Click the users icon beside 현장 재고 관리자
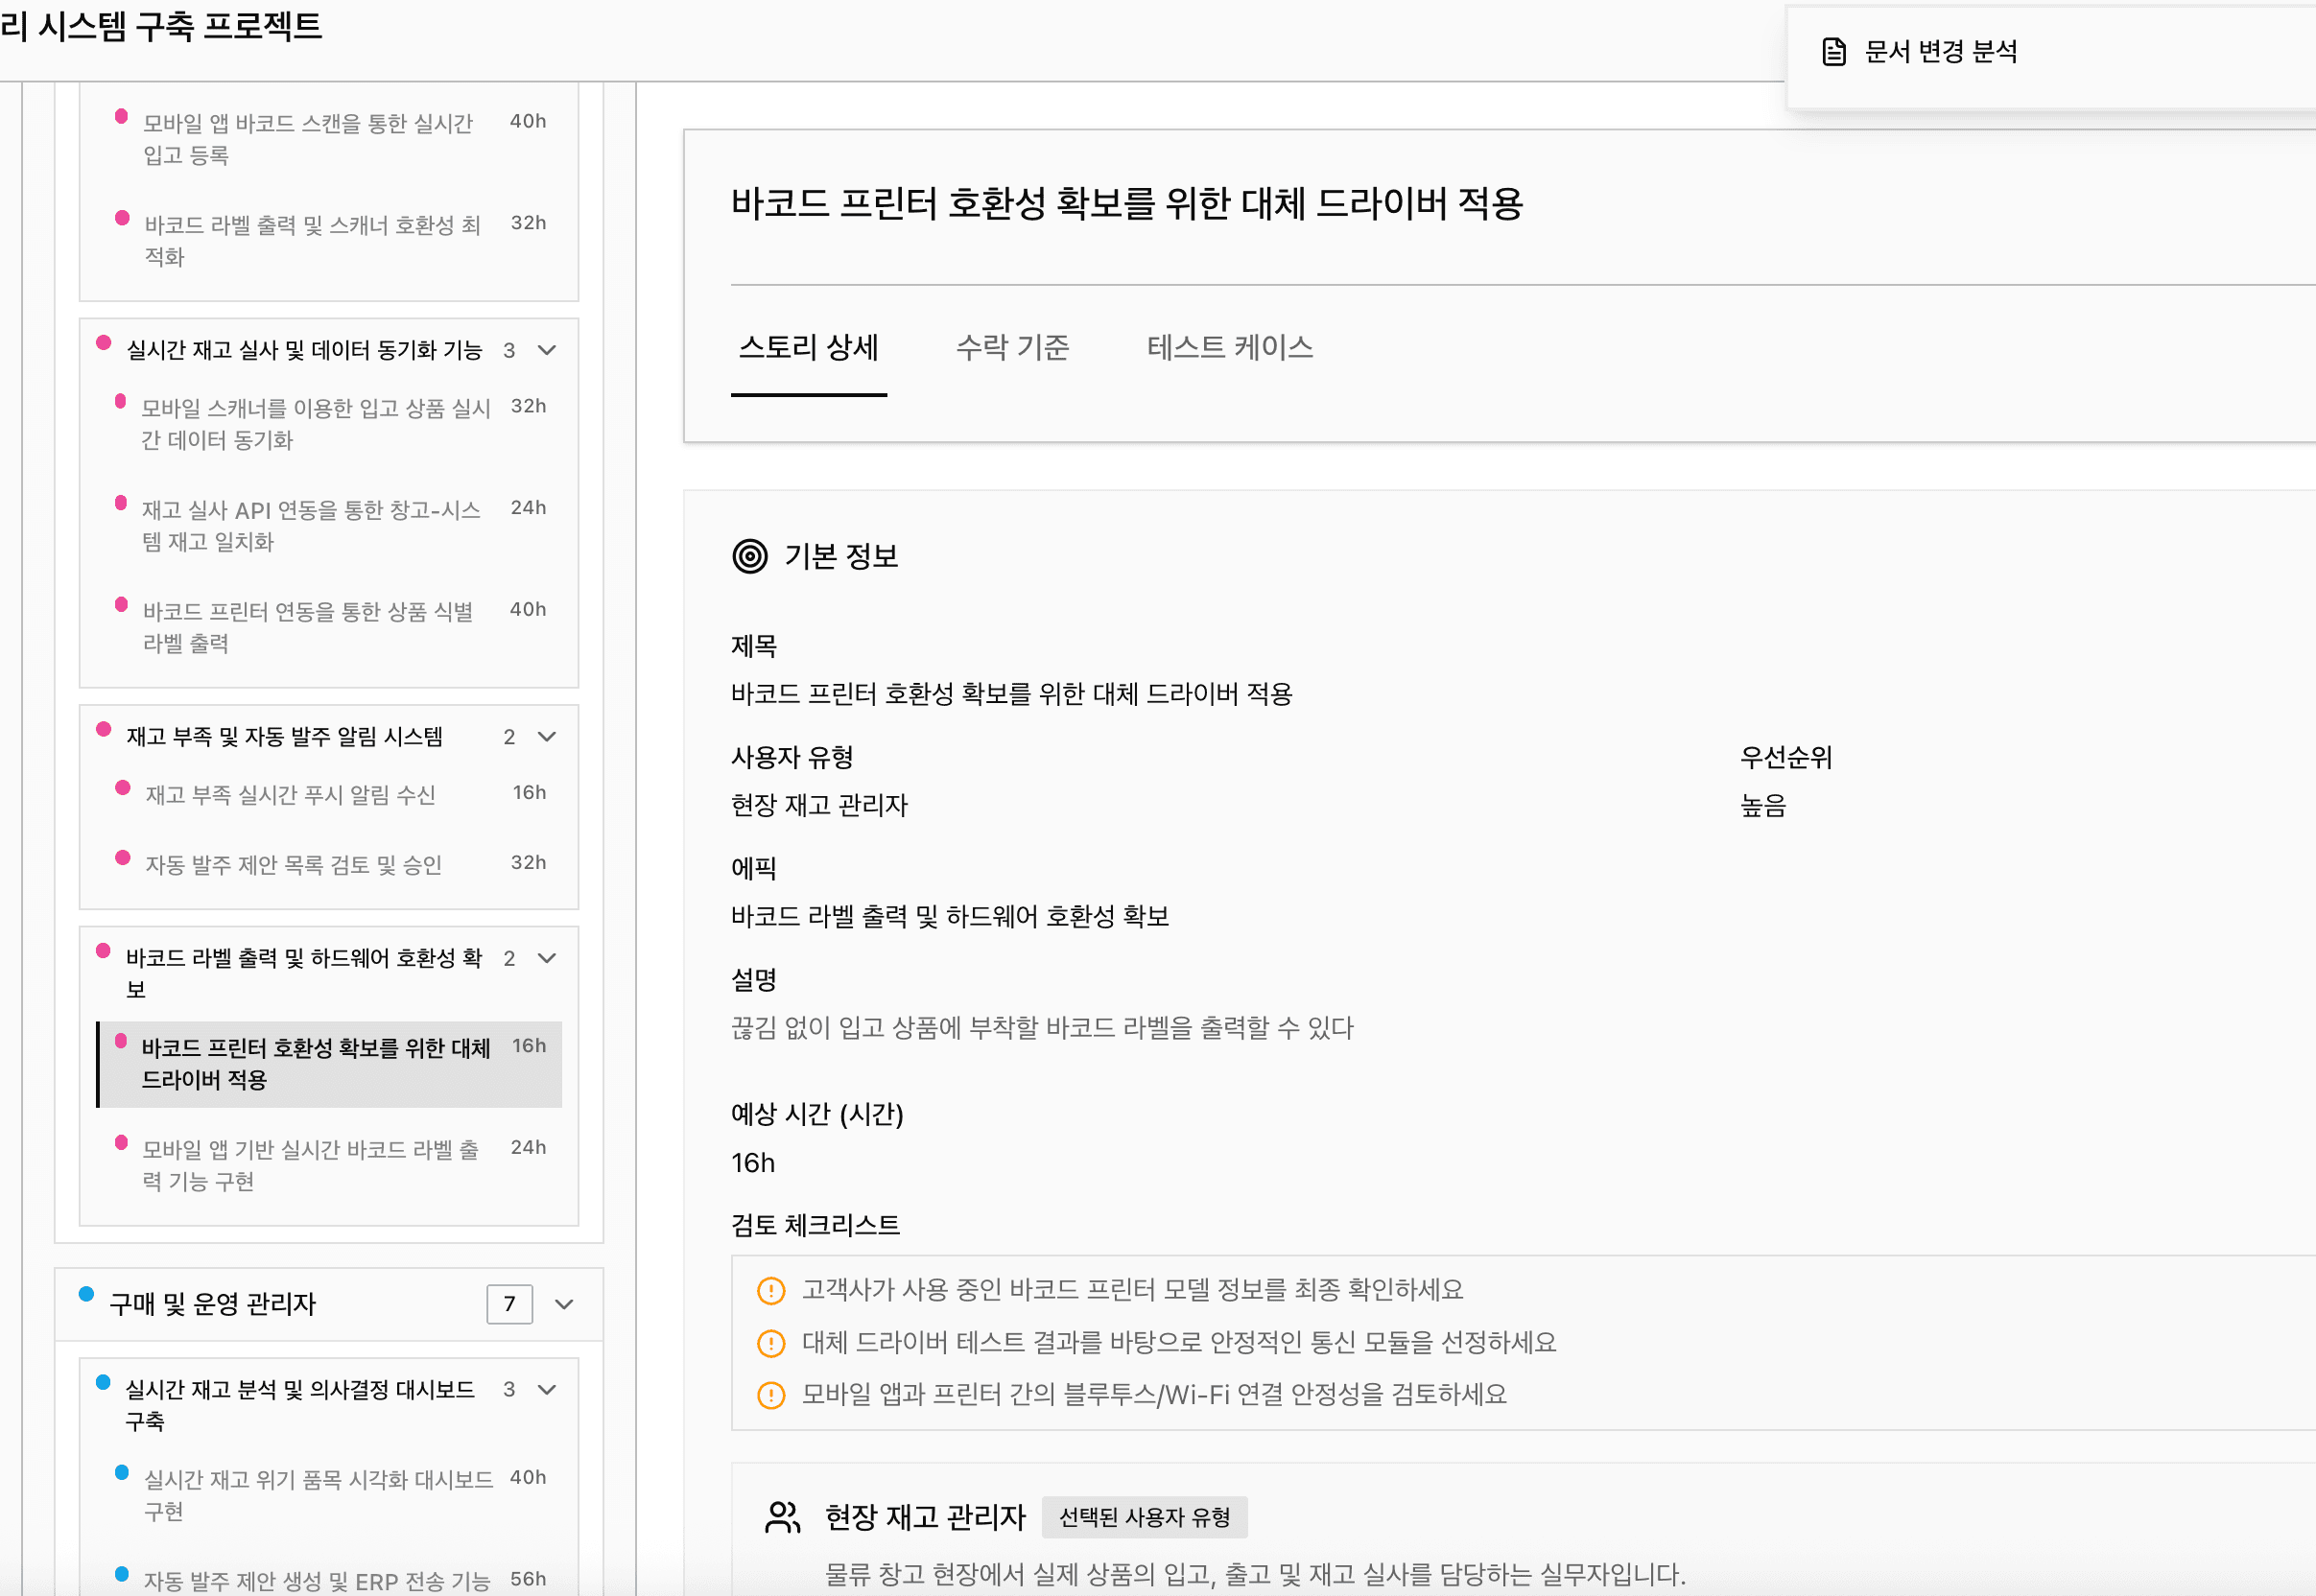This screenshot has width=2316, height=1596. click(x=782, y=1517)
